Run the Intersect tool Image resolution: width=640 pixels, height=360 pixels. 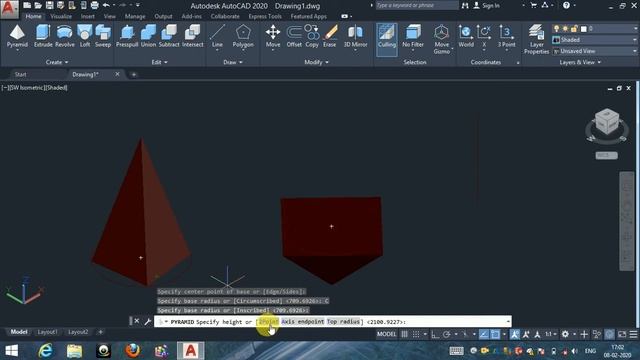(192, 36)
